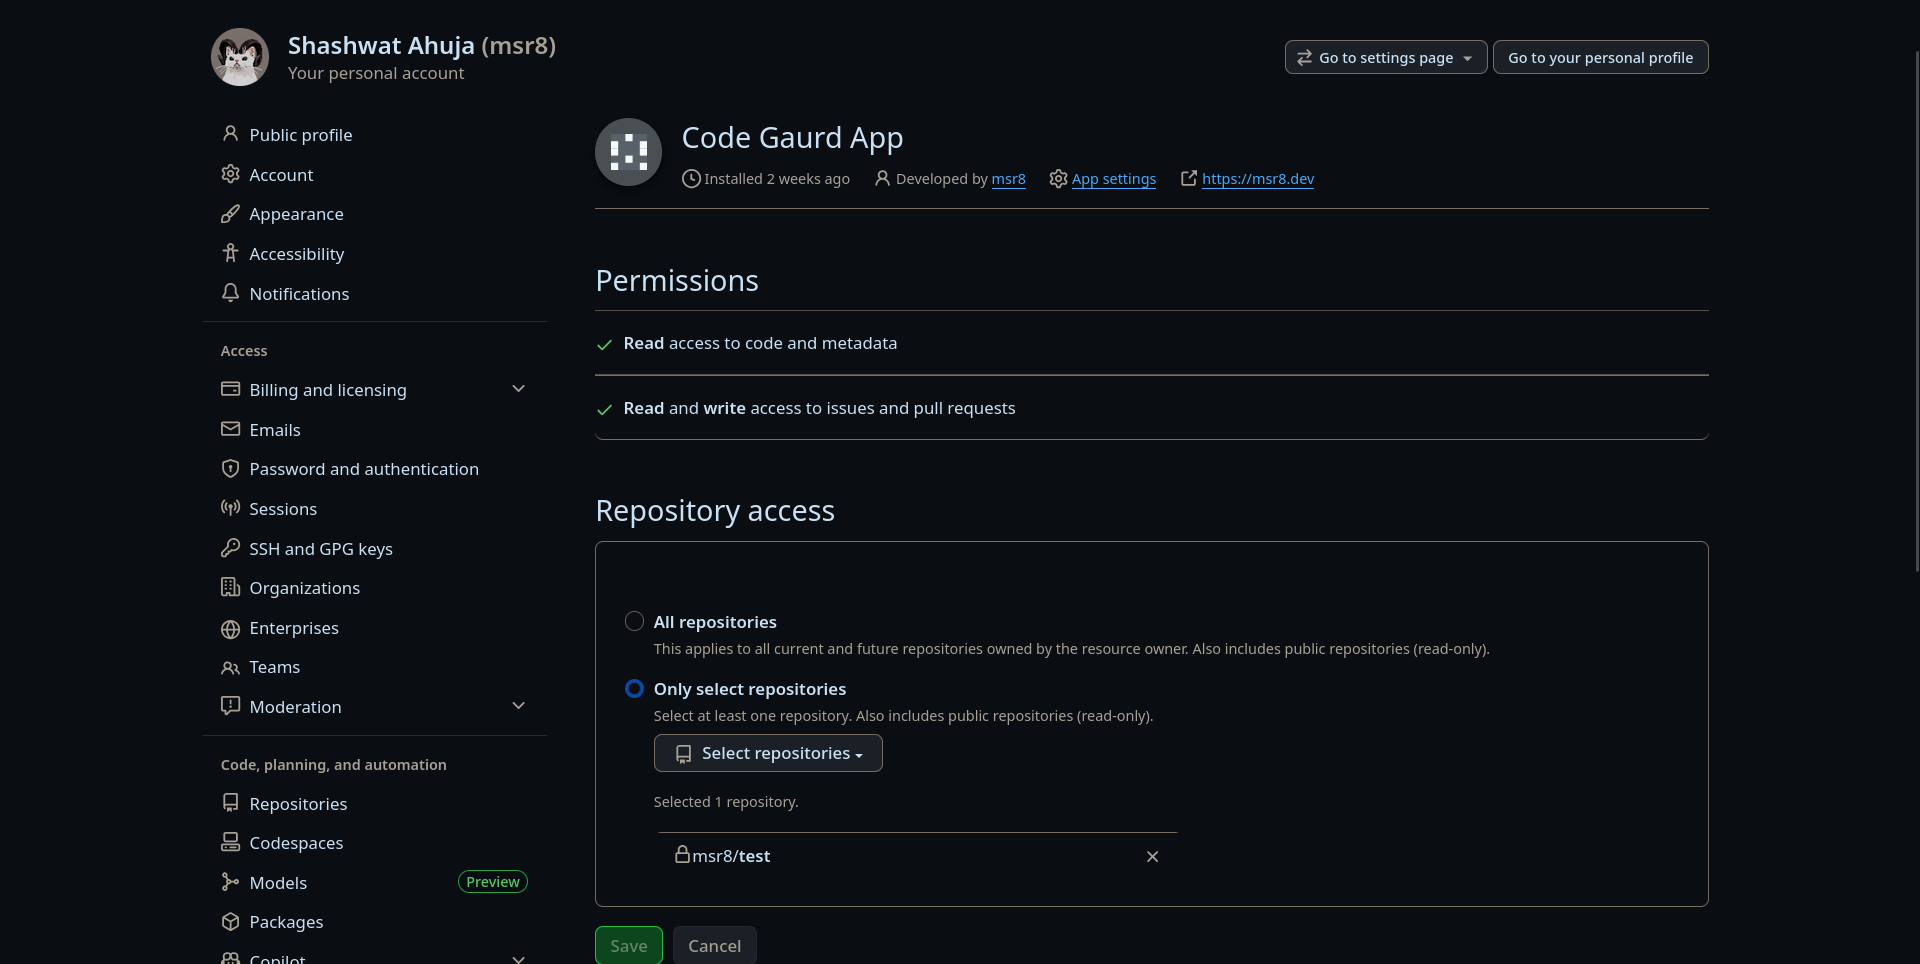Click the Accessibility figure icon

coord(230,253)
